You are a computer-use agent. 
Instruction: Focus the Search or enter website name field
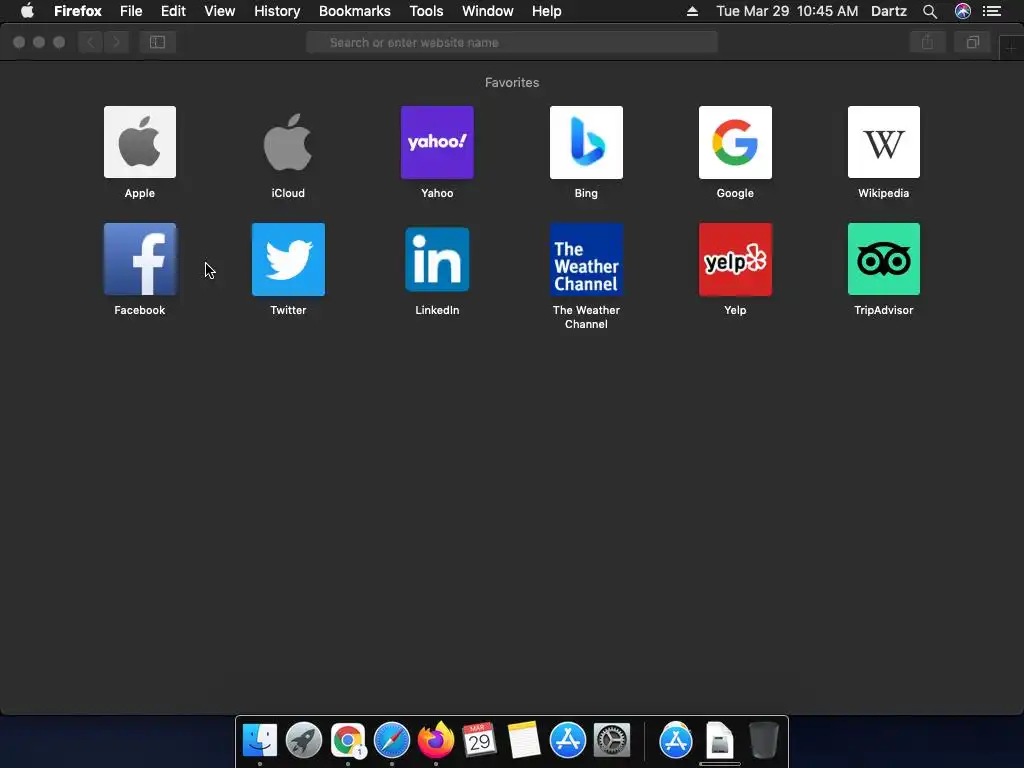pyautogui.click(x=512, y=42)
